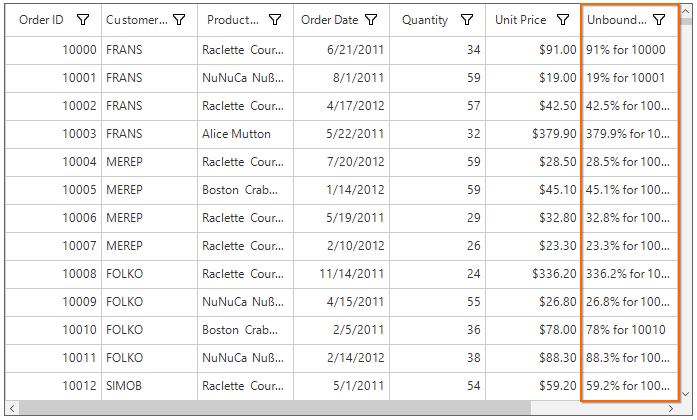Click the horizontal scrollbar right arrow
697x420 pixels.
(x=671, y=408)
